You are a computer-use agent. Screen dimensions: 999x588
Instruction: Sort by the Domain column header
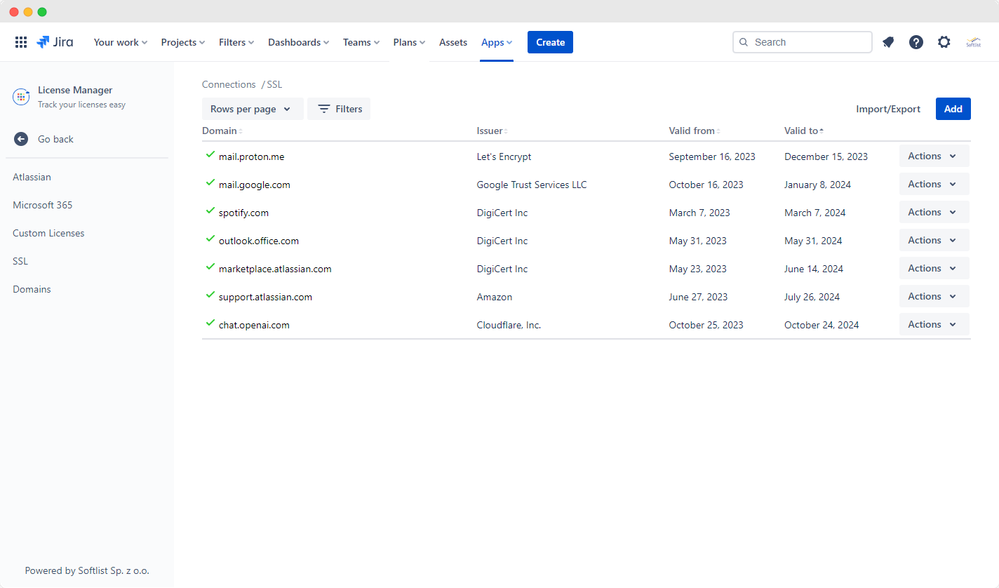[x=222, y=131]
